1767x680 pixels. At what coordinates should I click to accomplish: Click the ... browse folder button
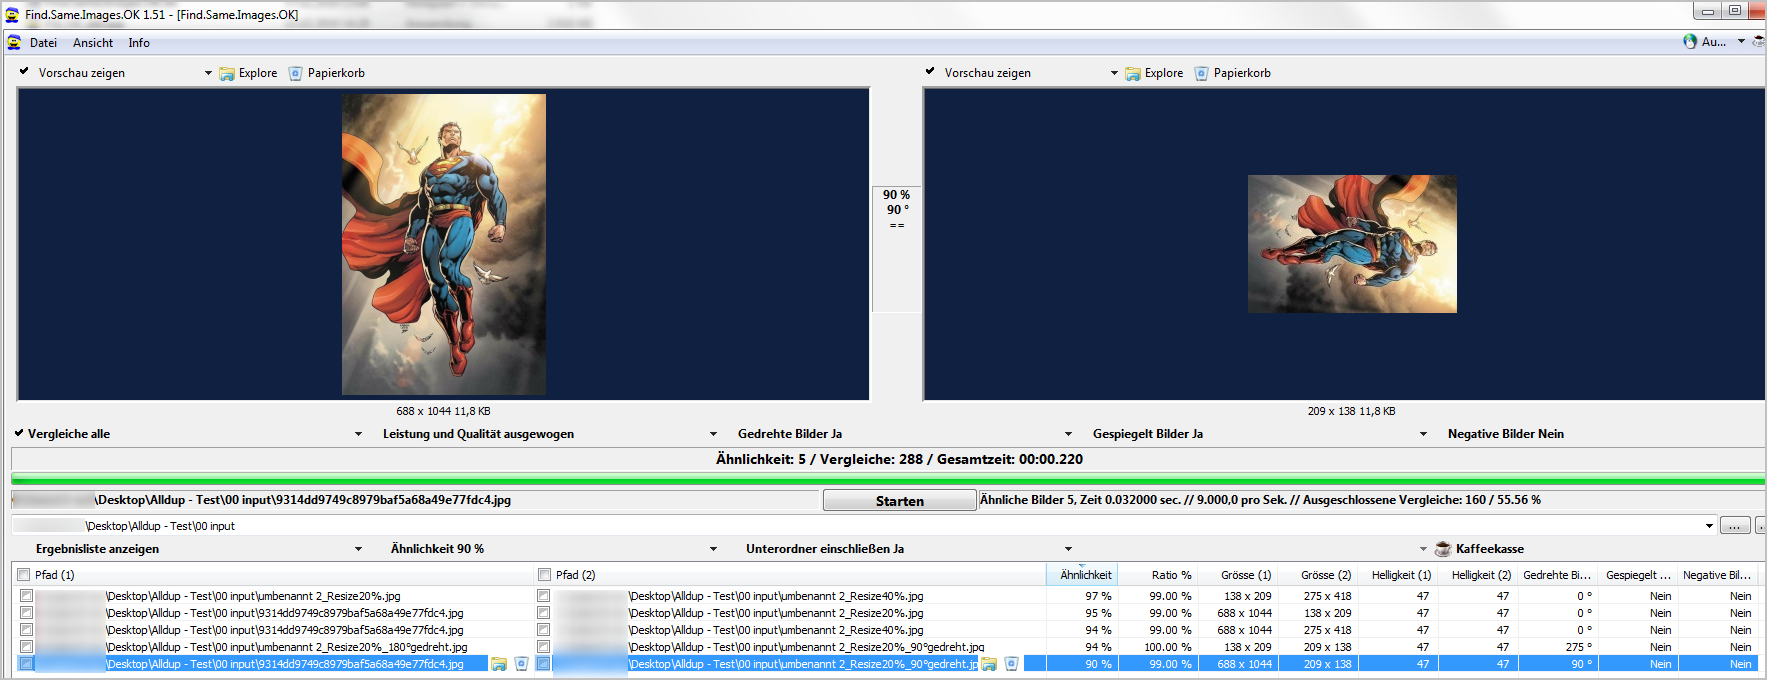tap(1735, 526)
